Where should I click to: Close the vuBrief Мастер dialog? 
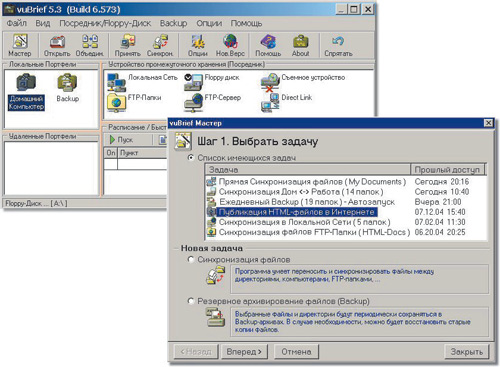[488, 123]
